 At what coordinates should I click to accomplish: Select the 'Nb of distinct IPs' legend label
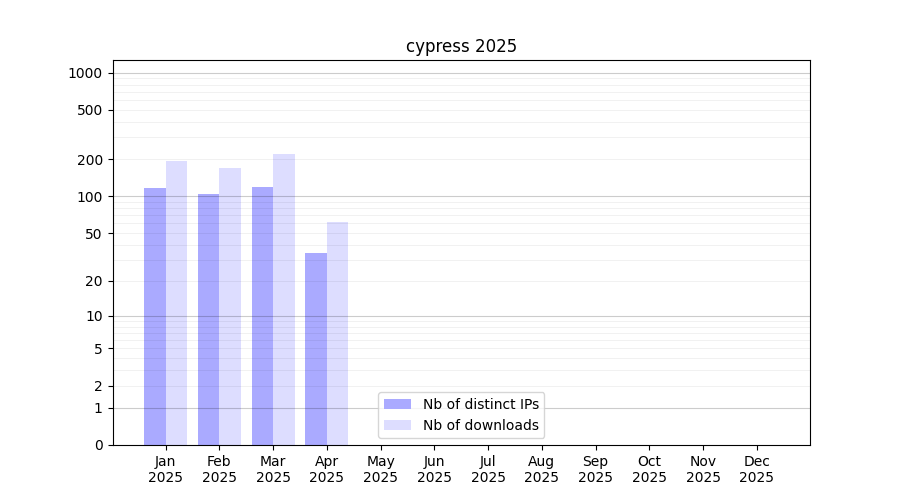click(x=480, y=404)
